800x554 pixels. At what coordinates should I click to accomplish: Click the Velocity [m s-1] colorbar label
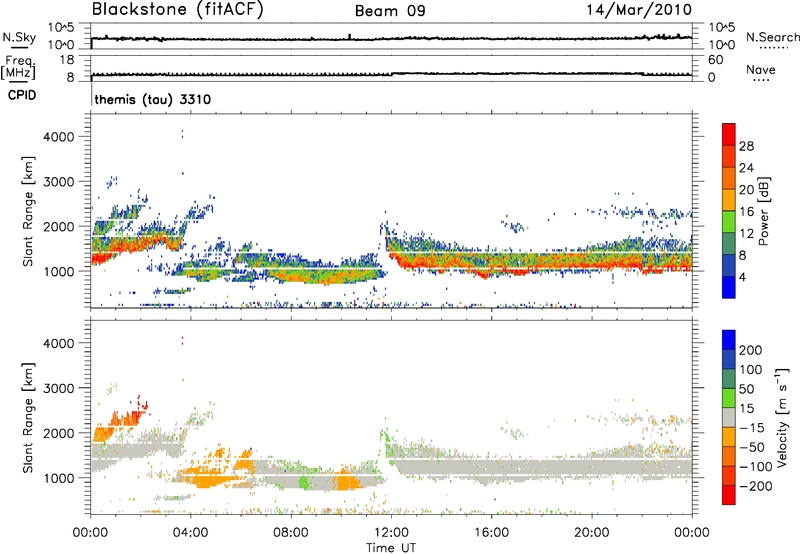(x=782, y=417)
